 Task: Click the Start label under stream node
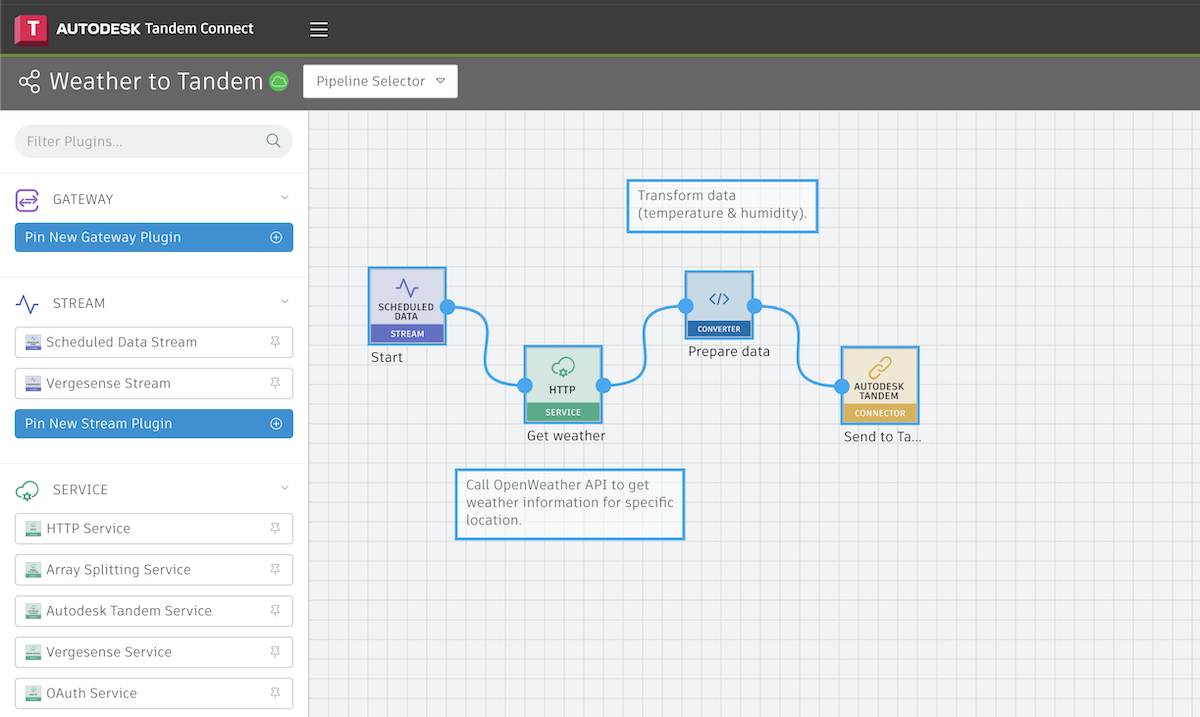pyautogui.click(x=387, y=357)
